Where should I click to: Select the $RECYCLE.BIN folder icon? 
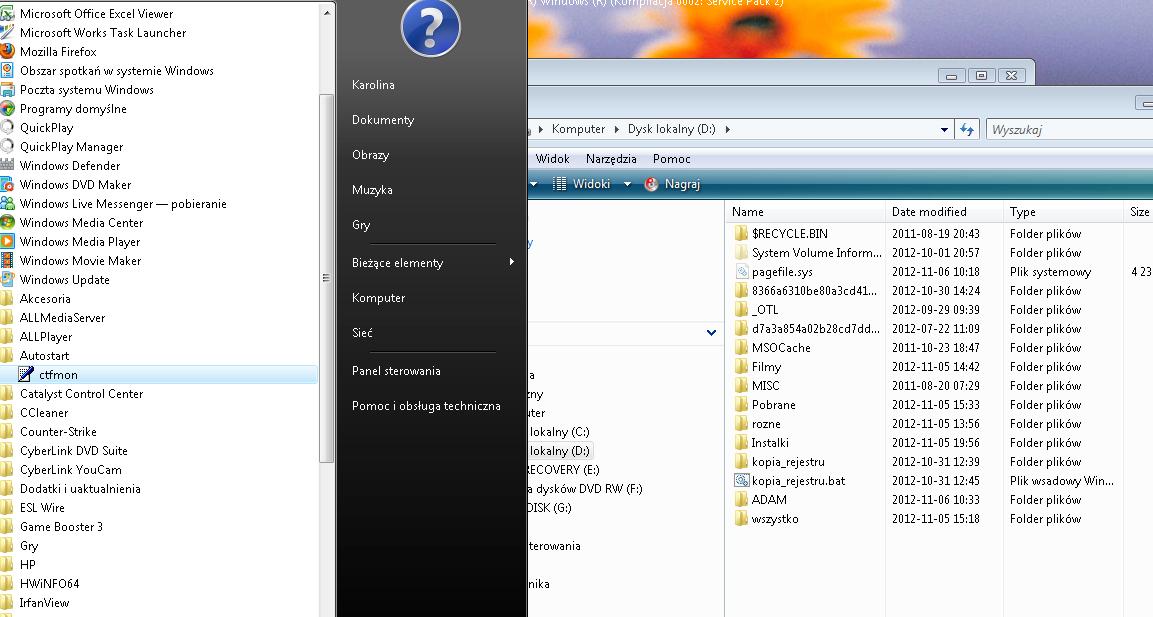click(741, 233)
